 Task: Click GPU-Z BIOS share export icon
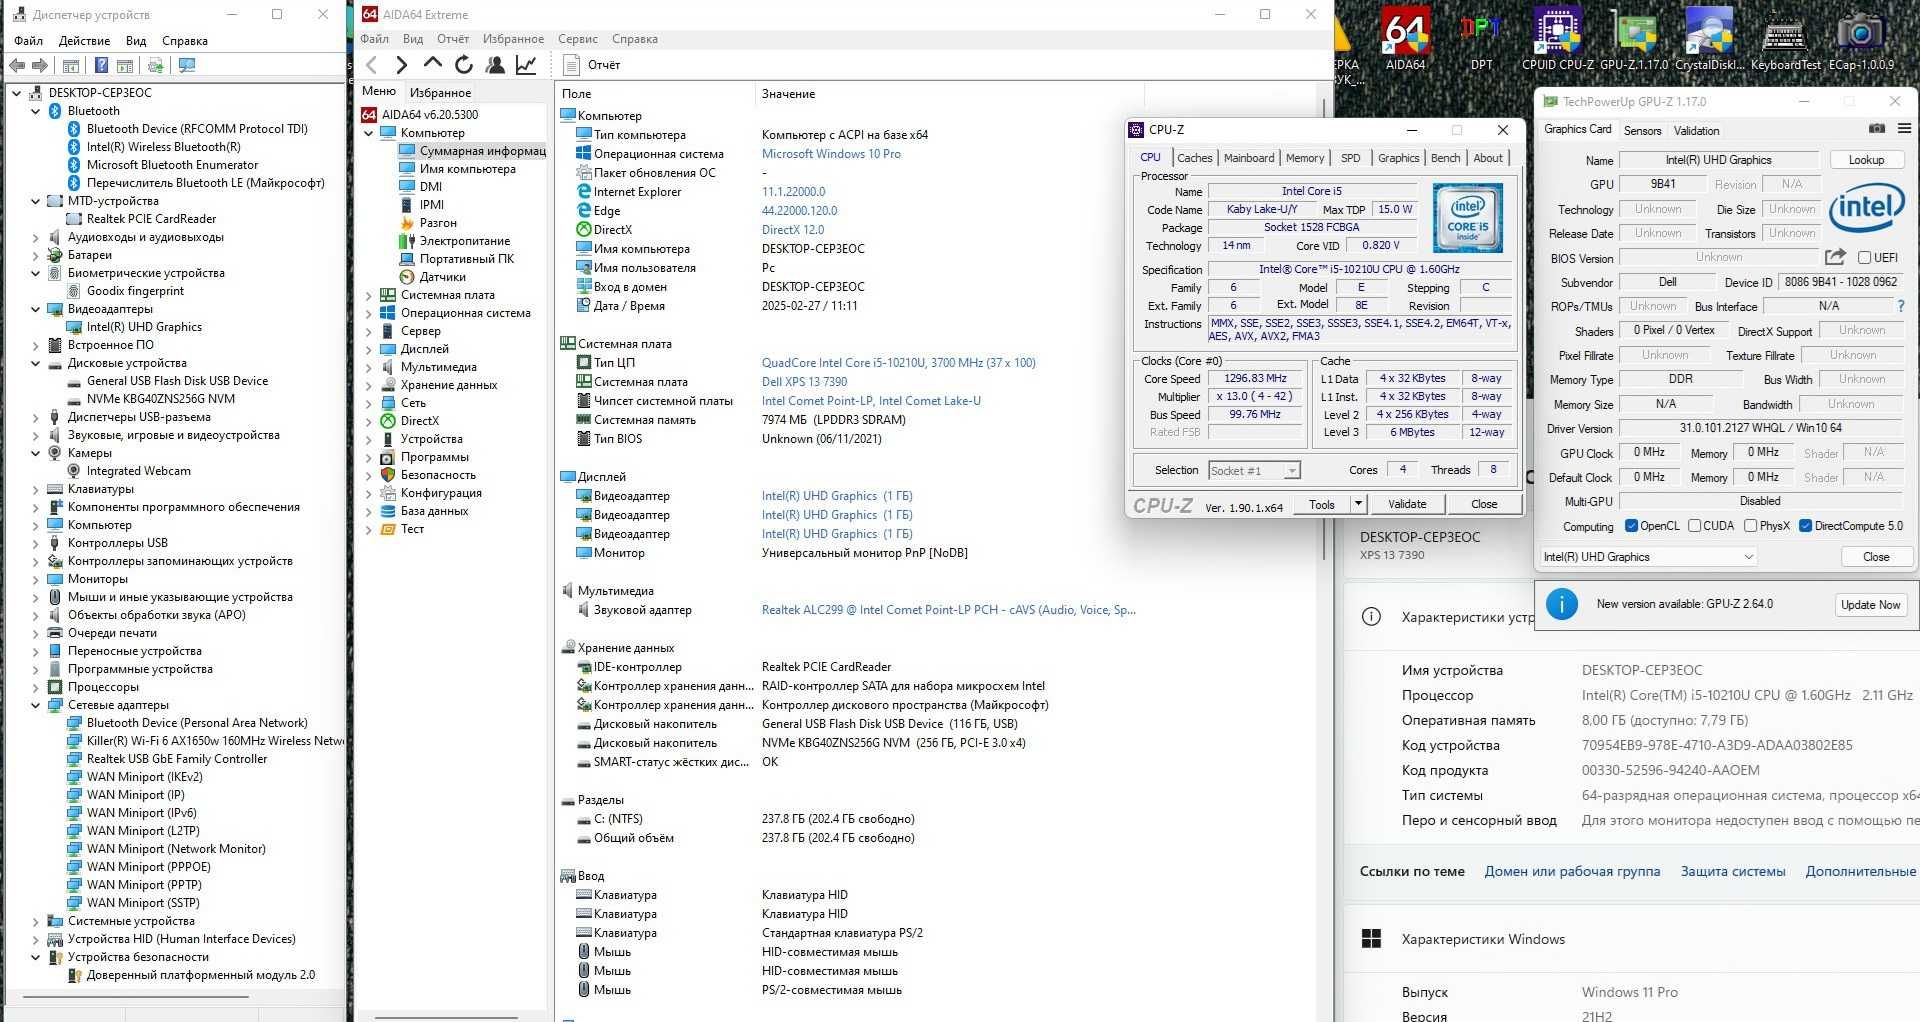coord(1835,257)
